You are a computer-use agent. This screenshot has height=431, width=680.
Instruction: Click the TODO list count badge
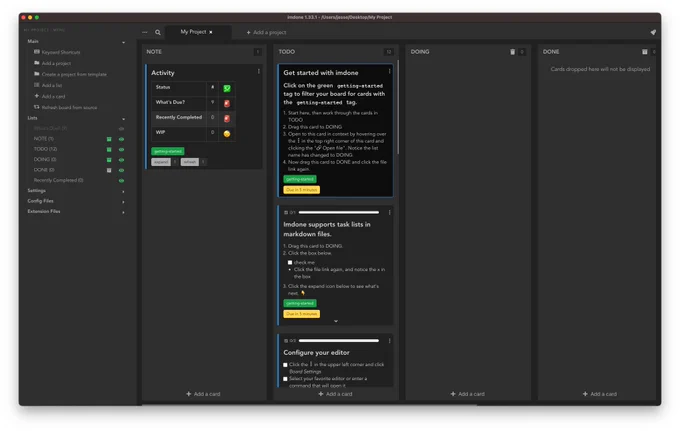coord(389,52)
